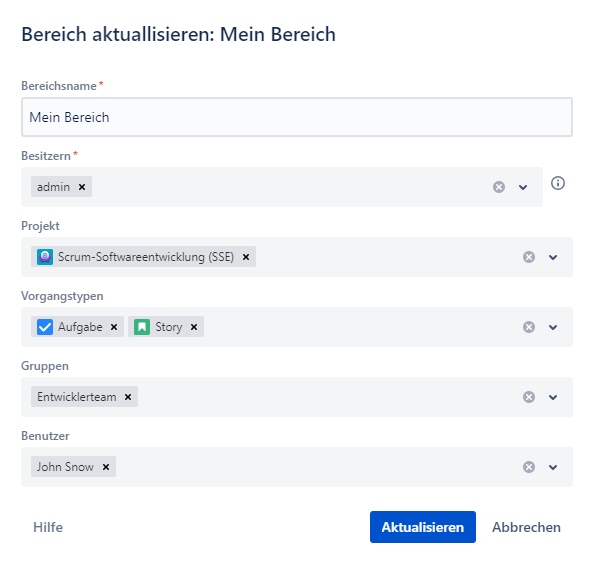
Task: Open the Benutzer dropdown chevron
Action: 553,467
